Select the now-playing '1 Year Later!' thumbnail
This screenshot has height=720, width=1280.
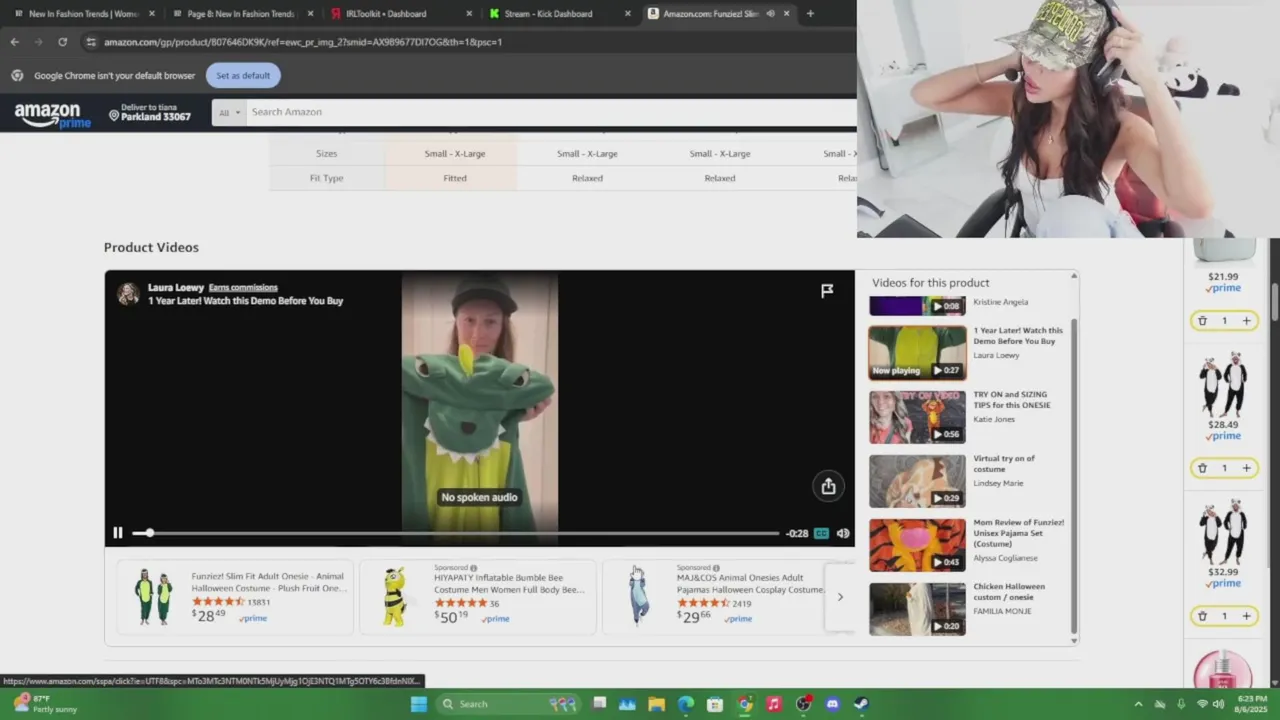point(917,353)
